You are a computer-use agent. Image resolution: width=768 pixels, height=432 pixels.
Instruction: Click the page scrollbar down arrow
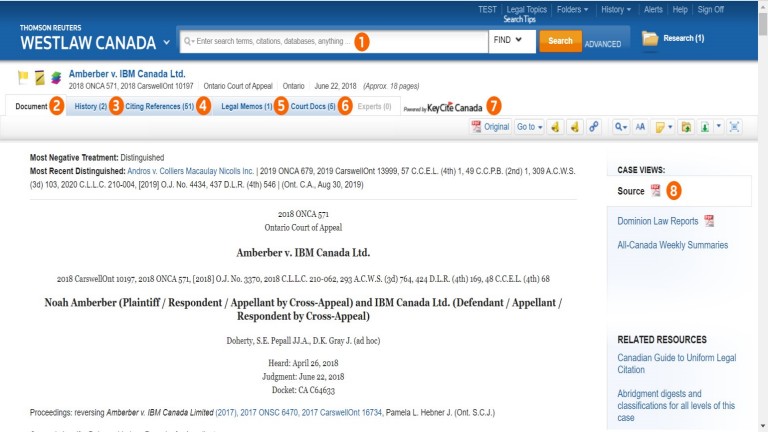click(x=763, y=427)
